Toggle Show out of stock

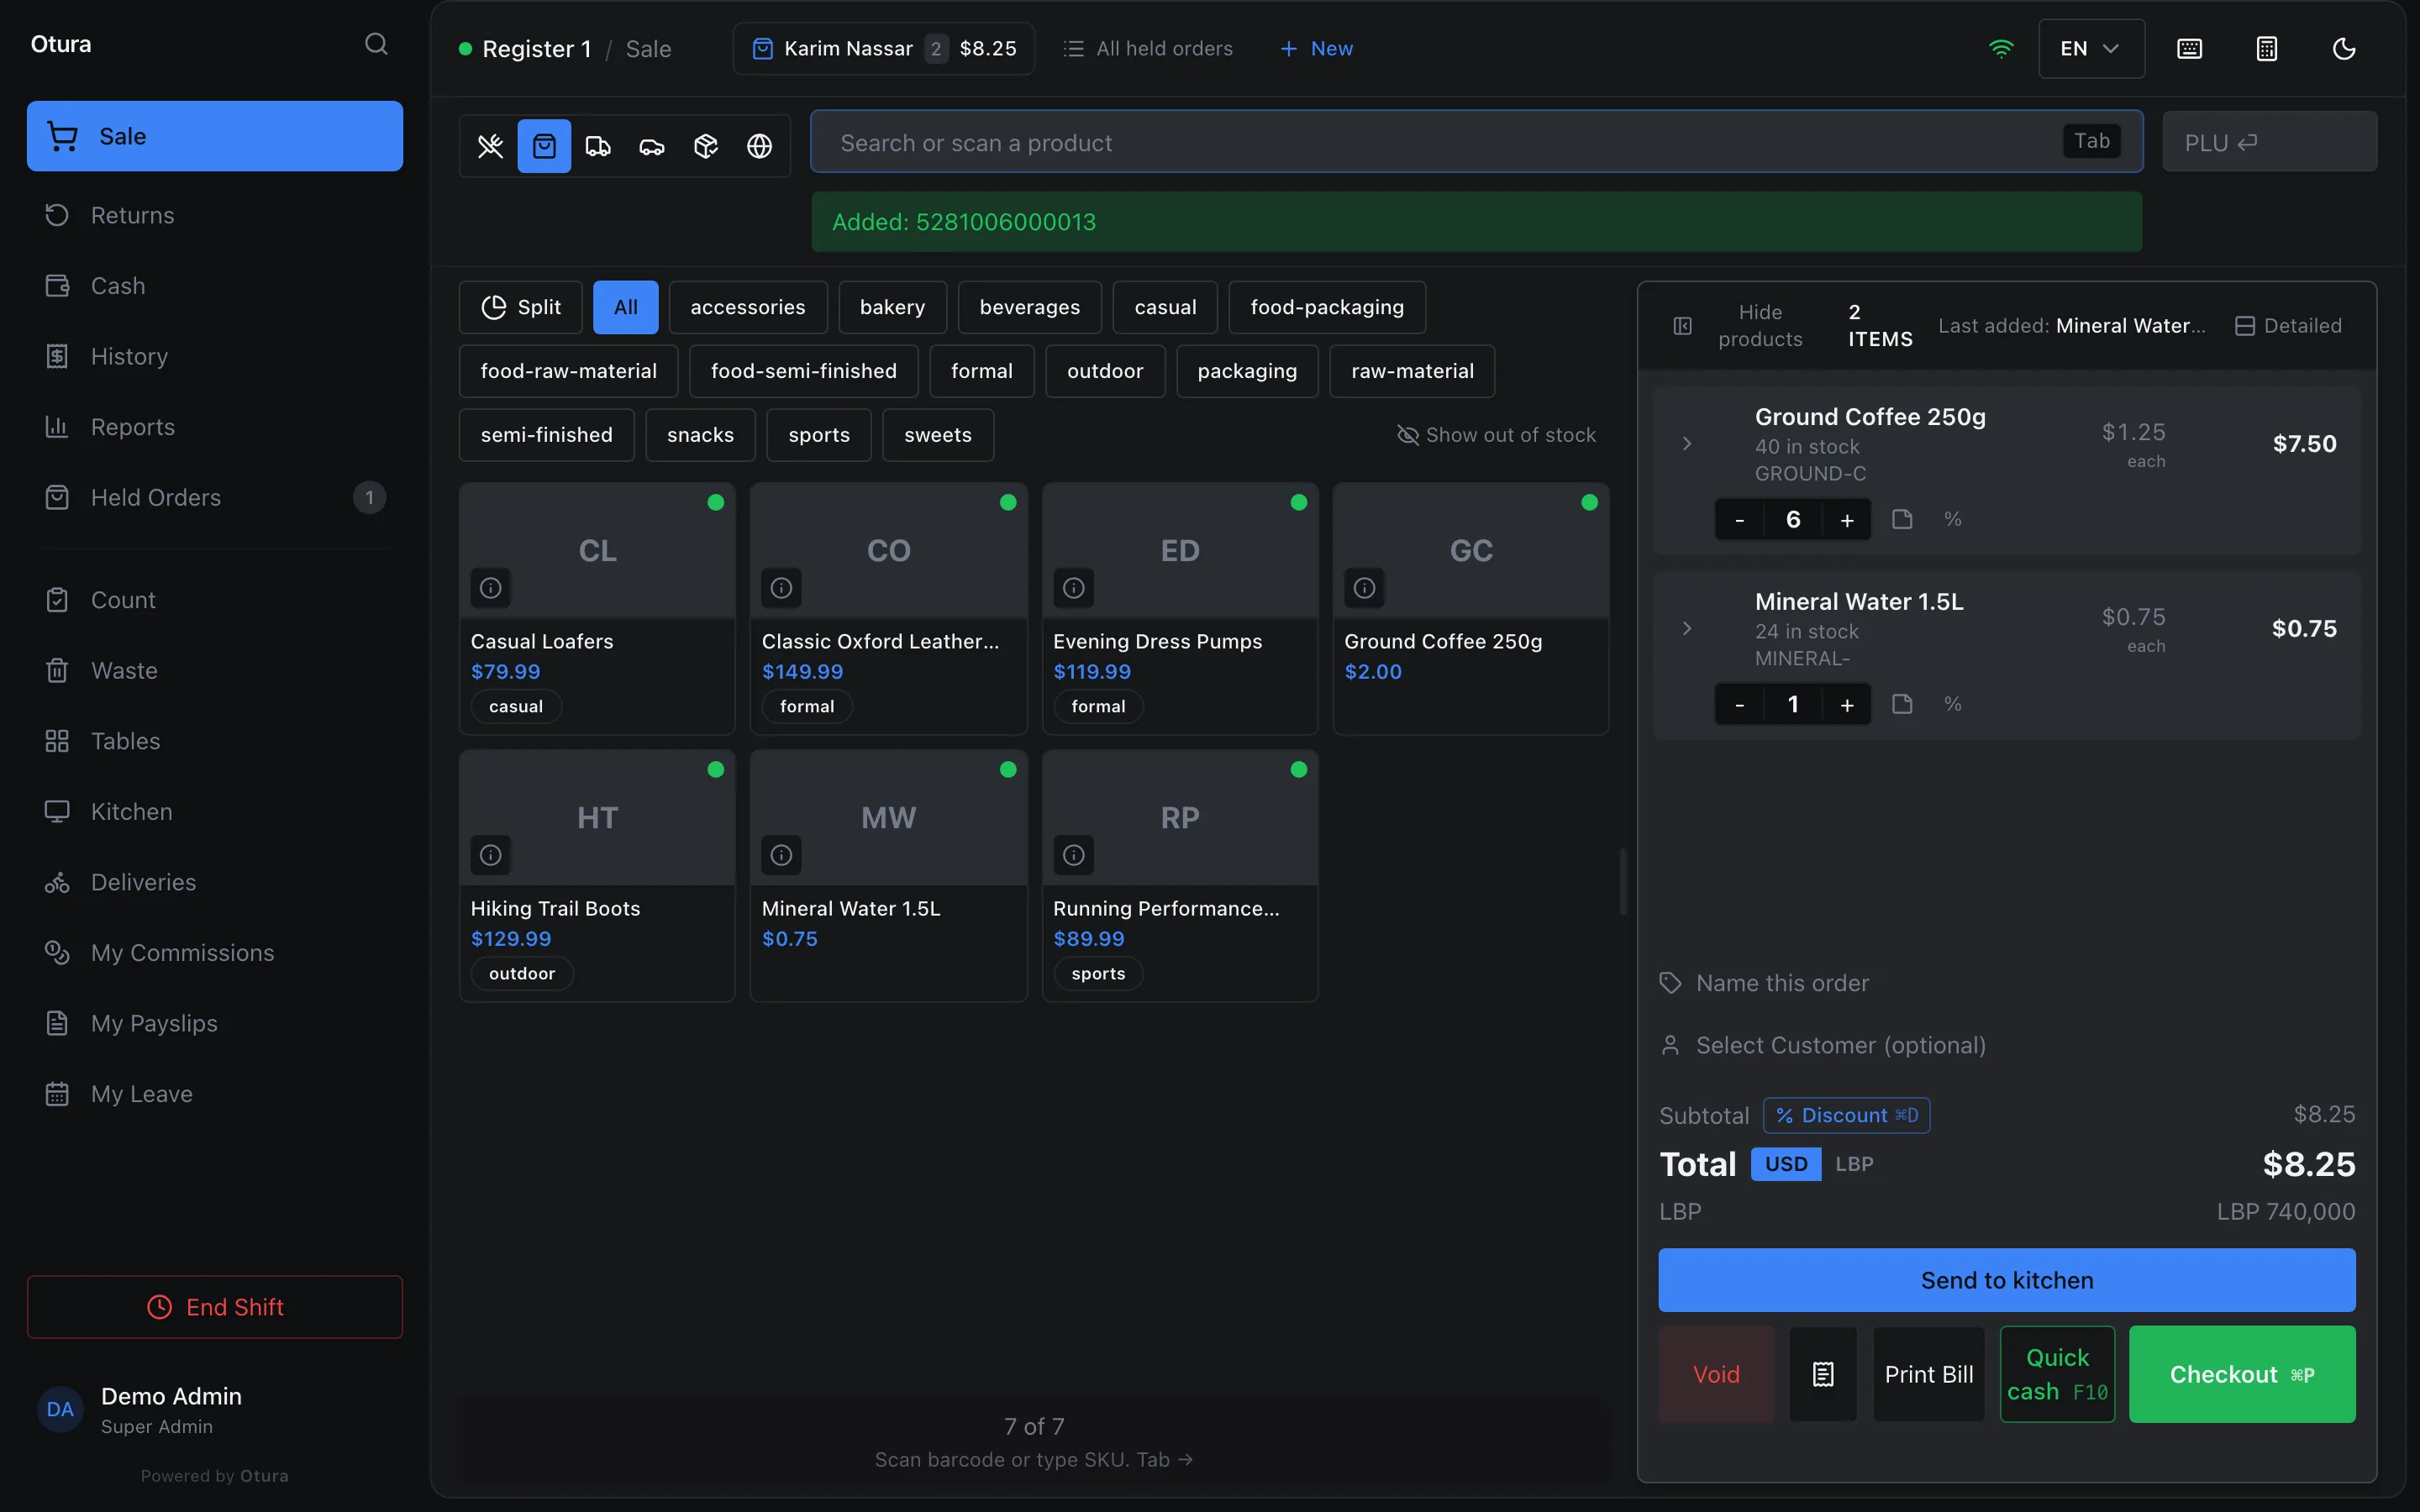[x=1496, y=435]
